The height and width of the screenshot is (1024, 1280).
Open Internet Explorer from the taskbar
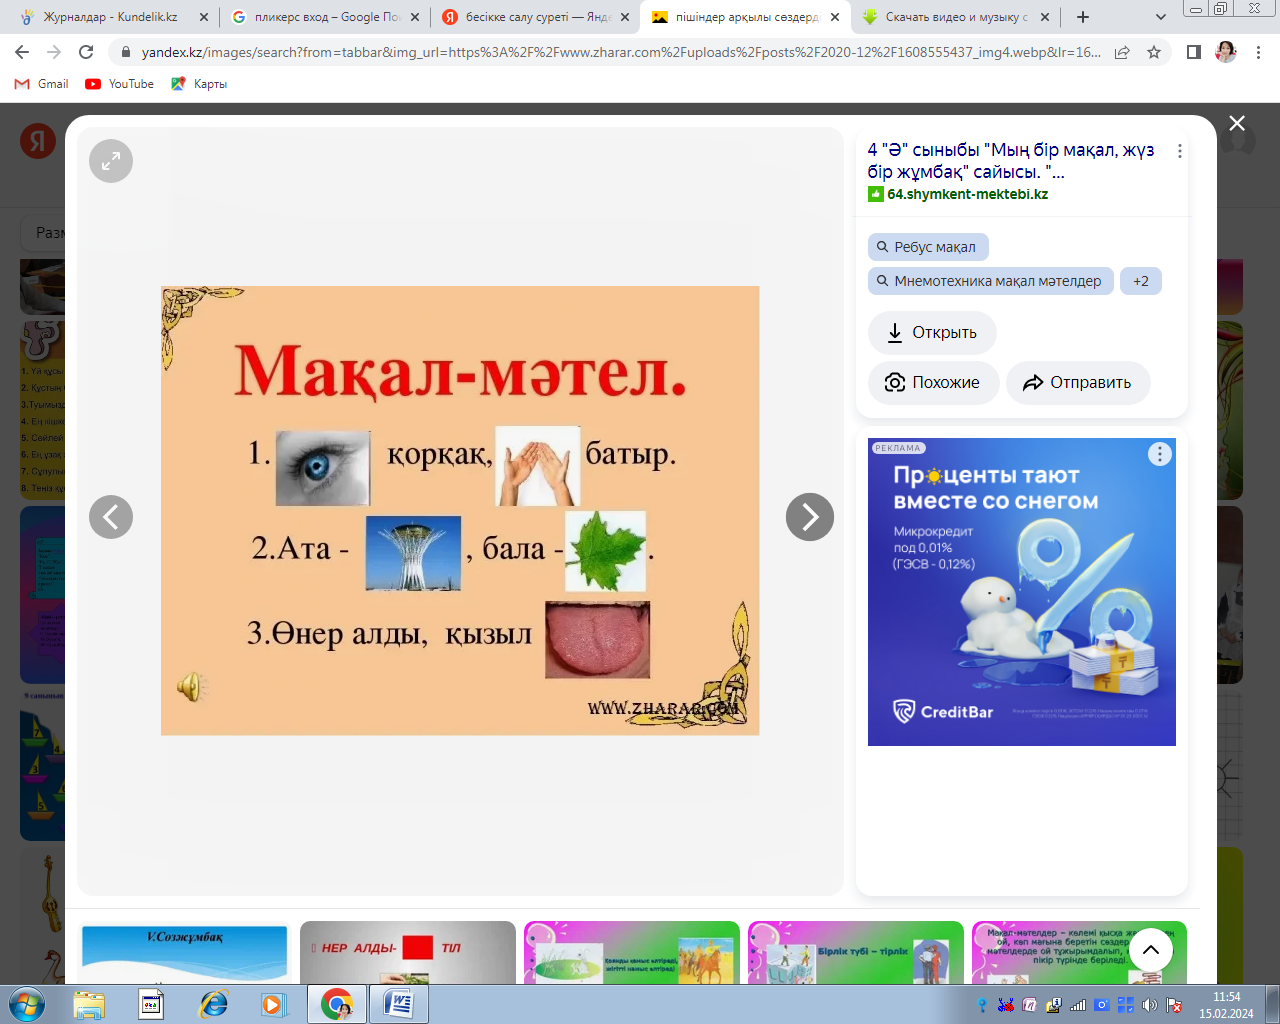click(x=213, y=1004)
